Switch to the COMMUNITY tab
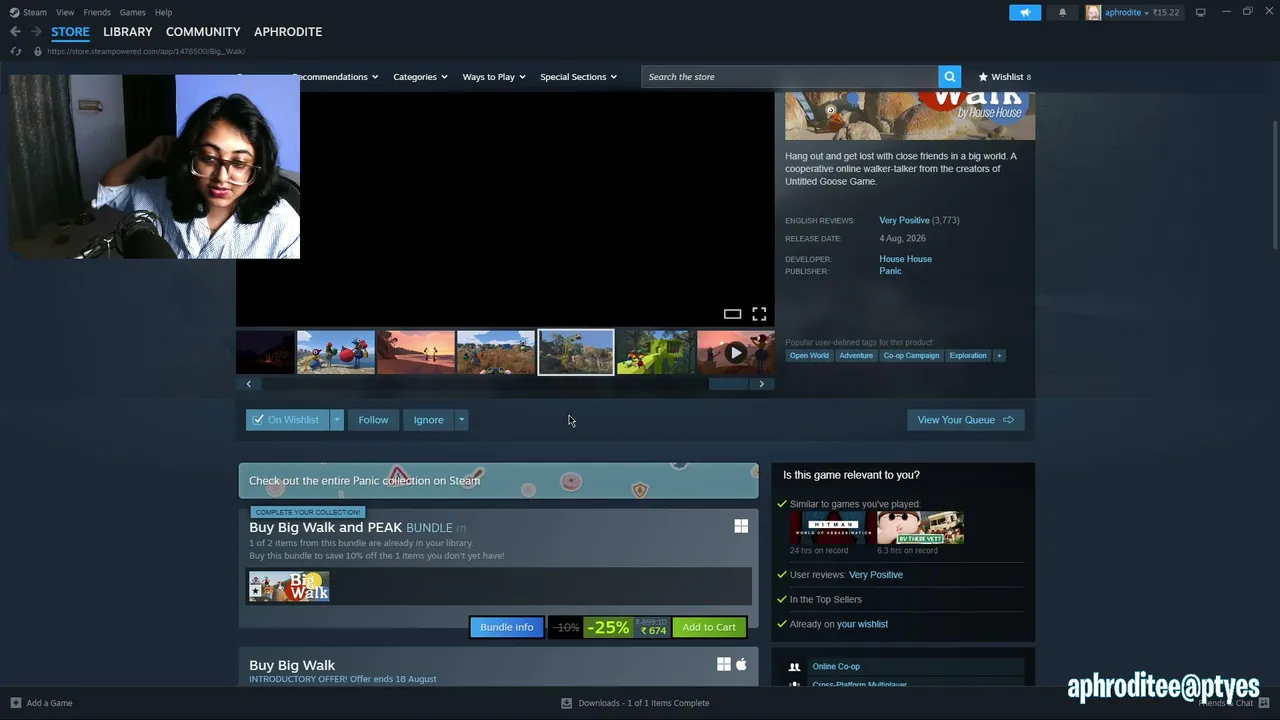This screenshot has width=1280, height=720. pyautogui.click(x=203, y=32)
